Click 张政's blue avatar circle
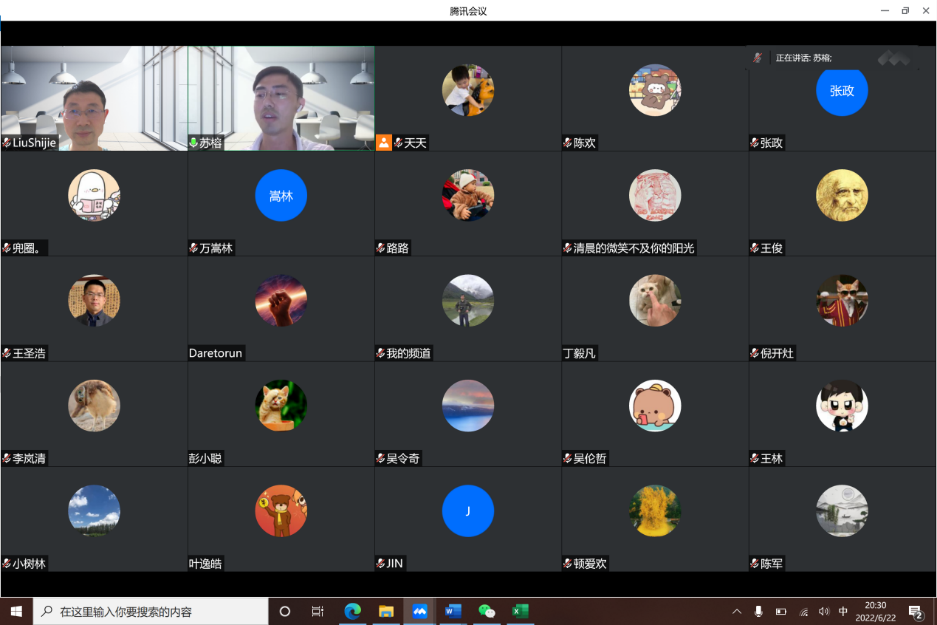The height and width of the screenshot is (625, 937). tap(841, 91)
